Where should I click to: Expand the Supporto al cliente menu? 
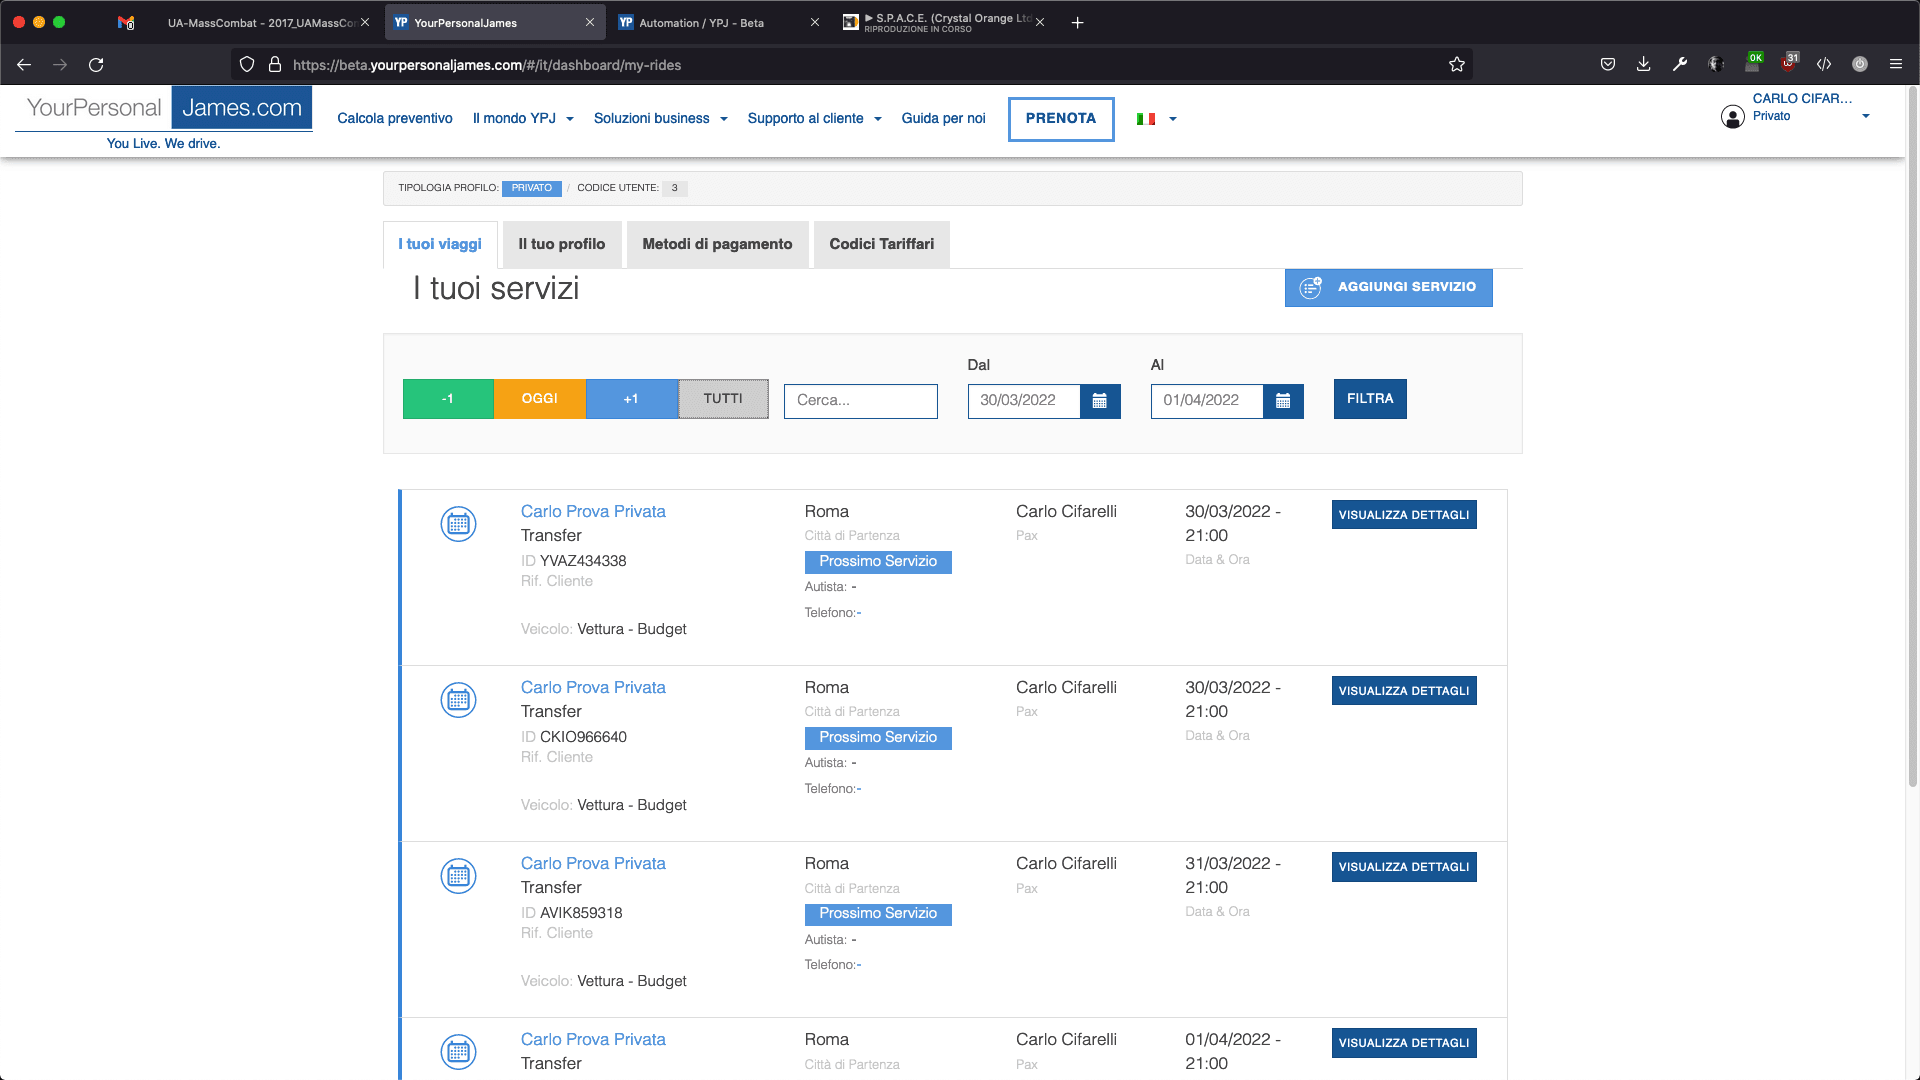pos(814,119)
